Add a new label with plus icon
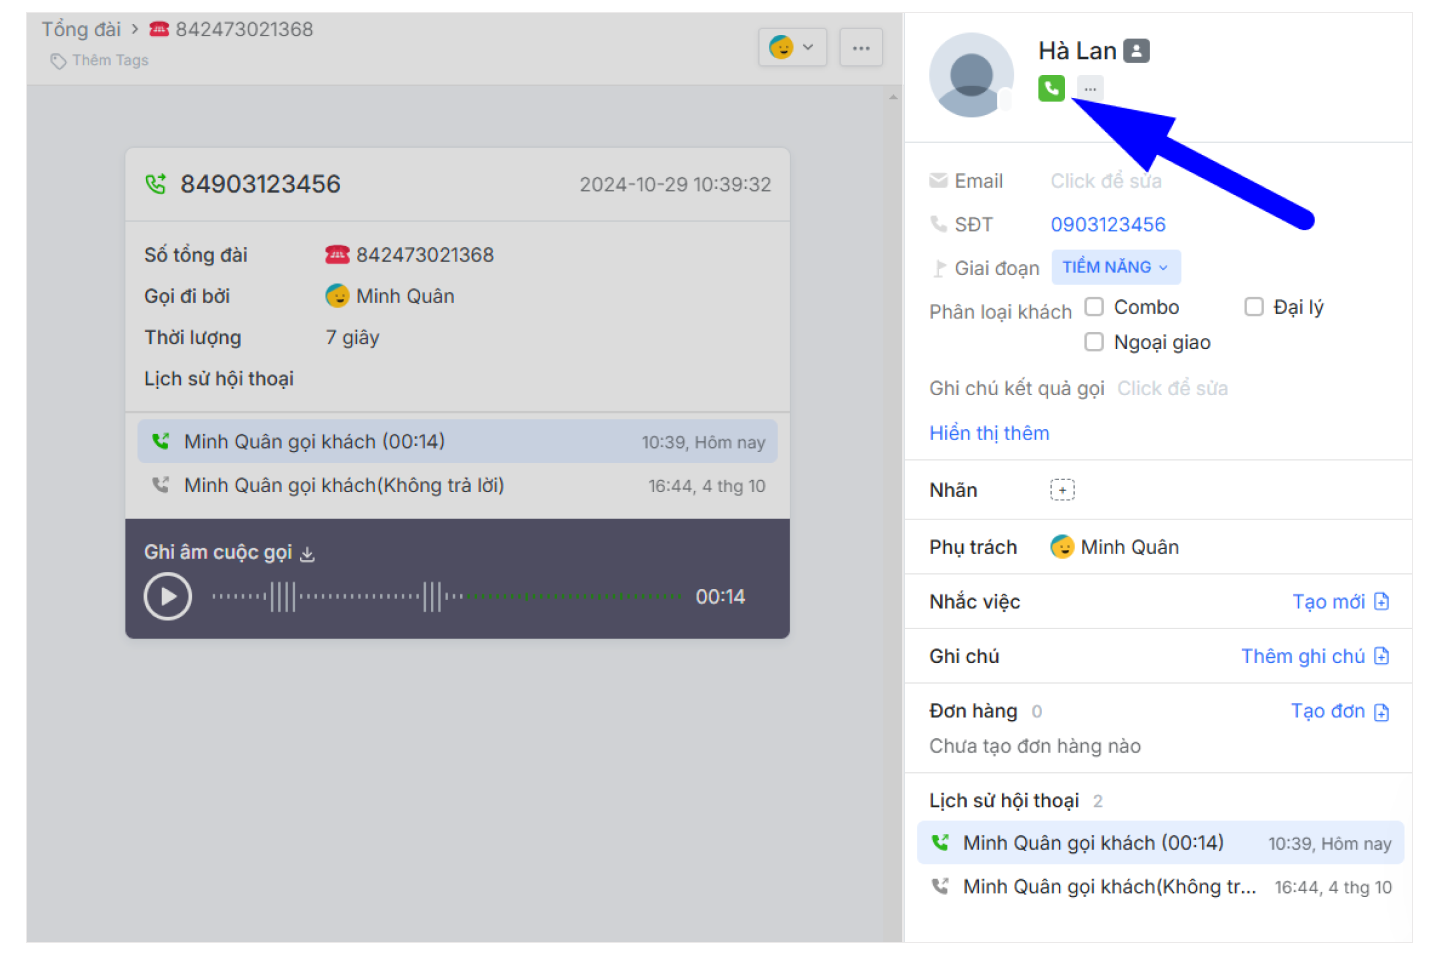 (1062, 490)
